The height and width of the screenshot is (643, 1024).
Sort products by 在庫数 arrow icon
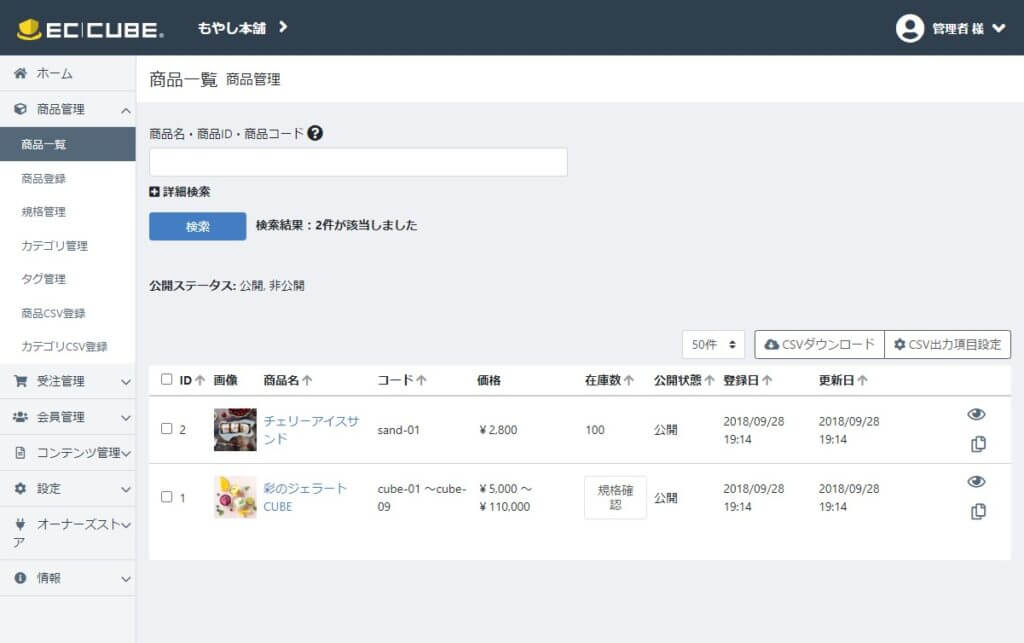click(x=629, y=380)
